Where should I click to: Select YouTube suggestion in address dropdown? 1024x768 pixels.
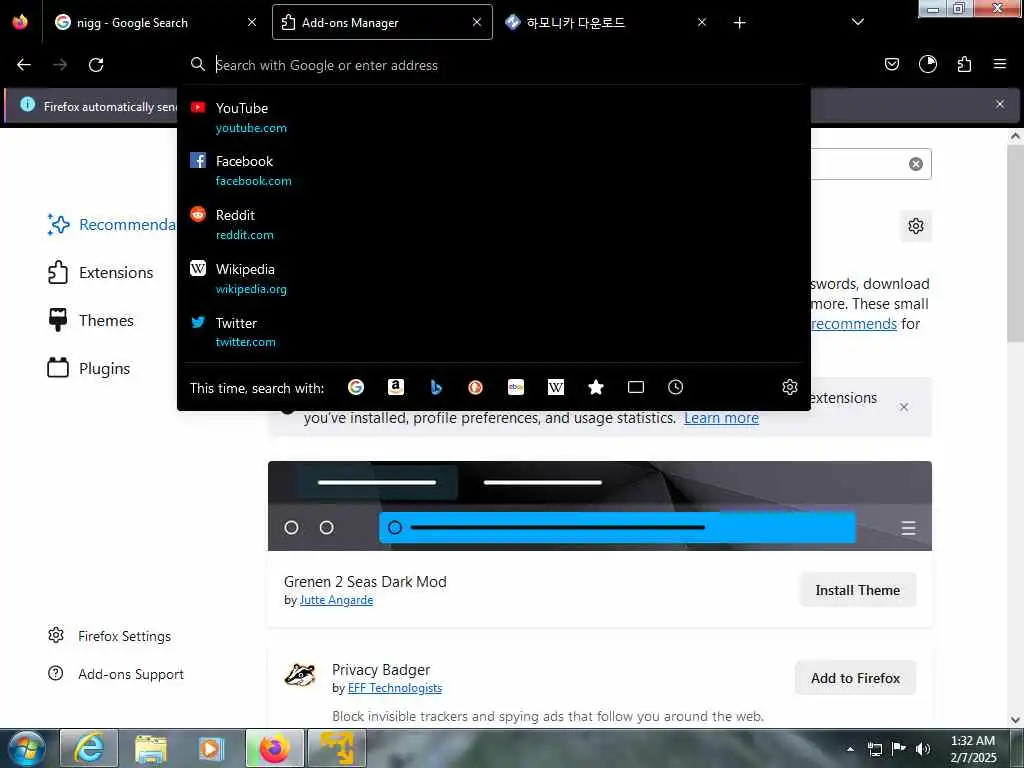494,118
